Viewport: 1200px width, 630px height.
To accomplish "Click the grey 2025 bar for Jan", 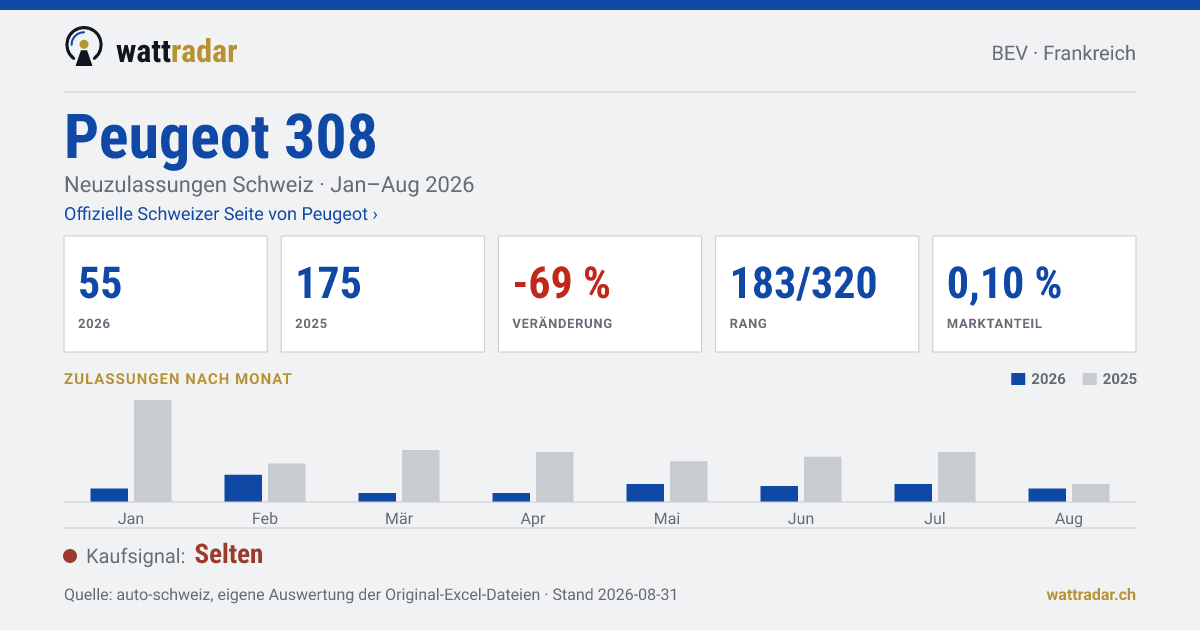I will click(x=153, y=451).
